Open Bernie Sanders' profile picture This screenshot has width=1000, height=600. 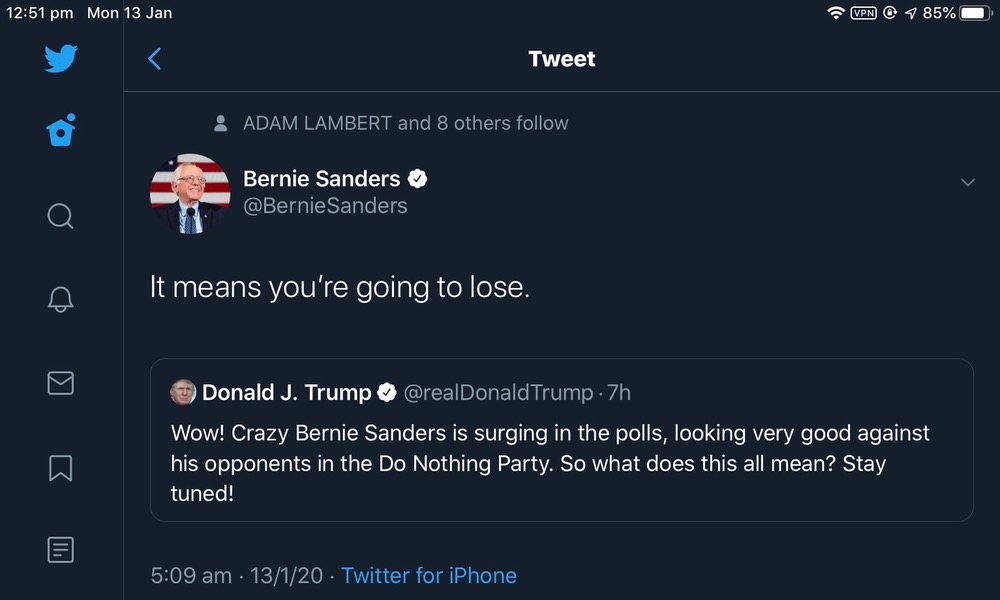pyautogui.click(x=190, y=194)
